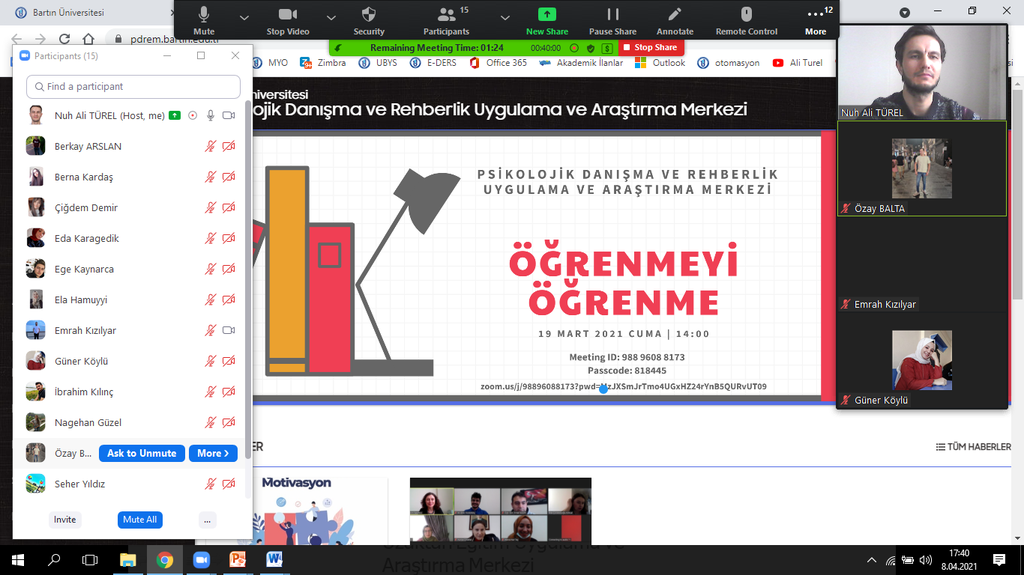The height and width of the screenshot is (575, 1024).
Task: Open the video meeting news photo card
Action: 500,511
